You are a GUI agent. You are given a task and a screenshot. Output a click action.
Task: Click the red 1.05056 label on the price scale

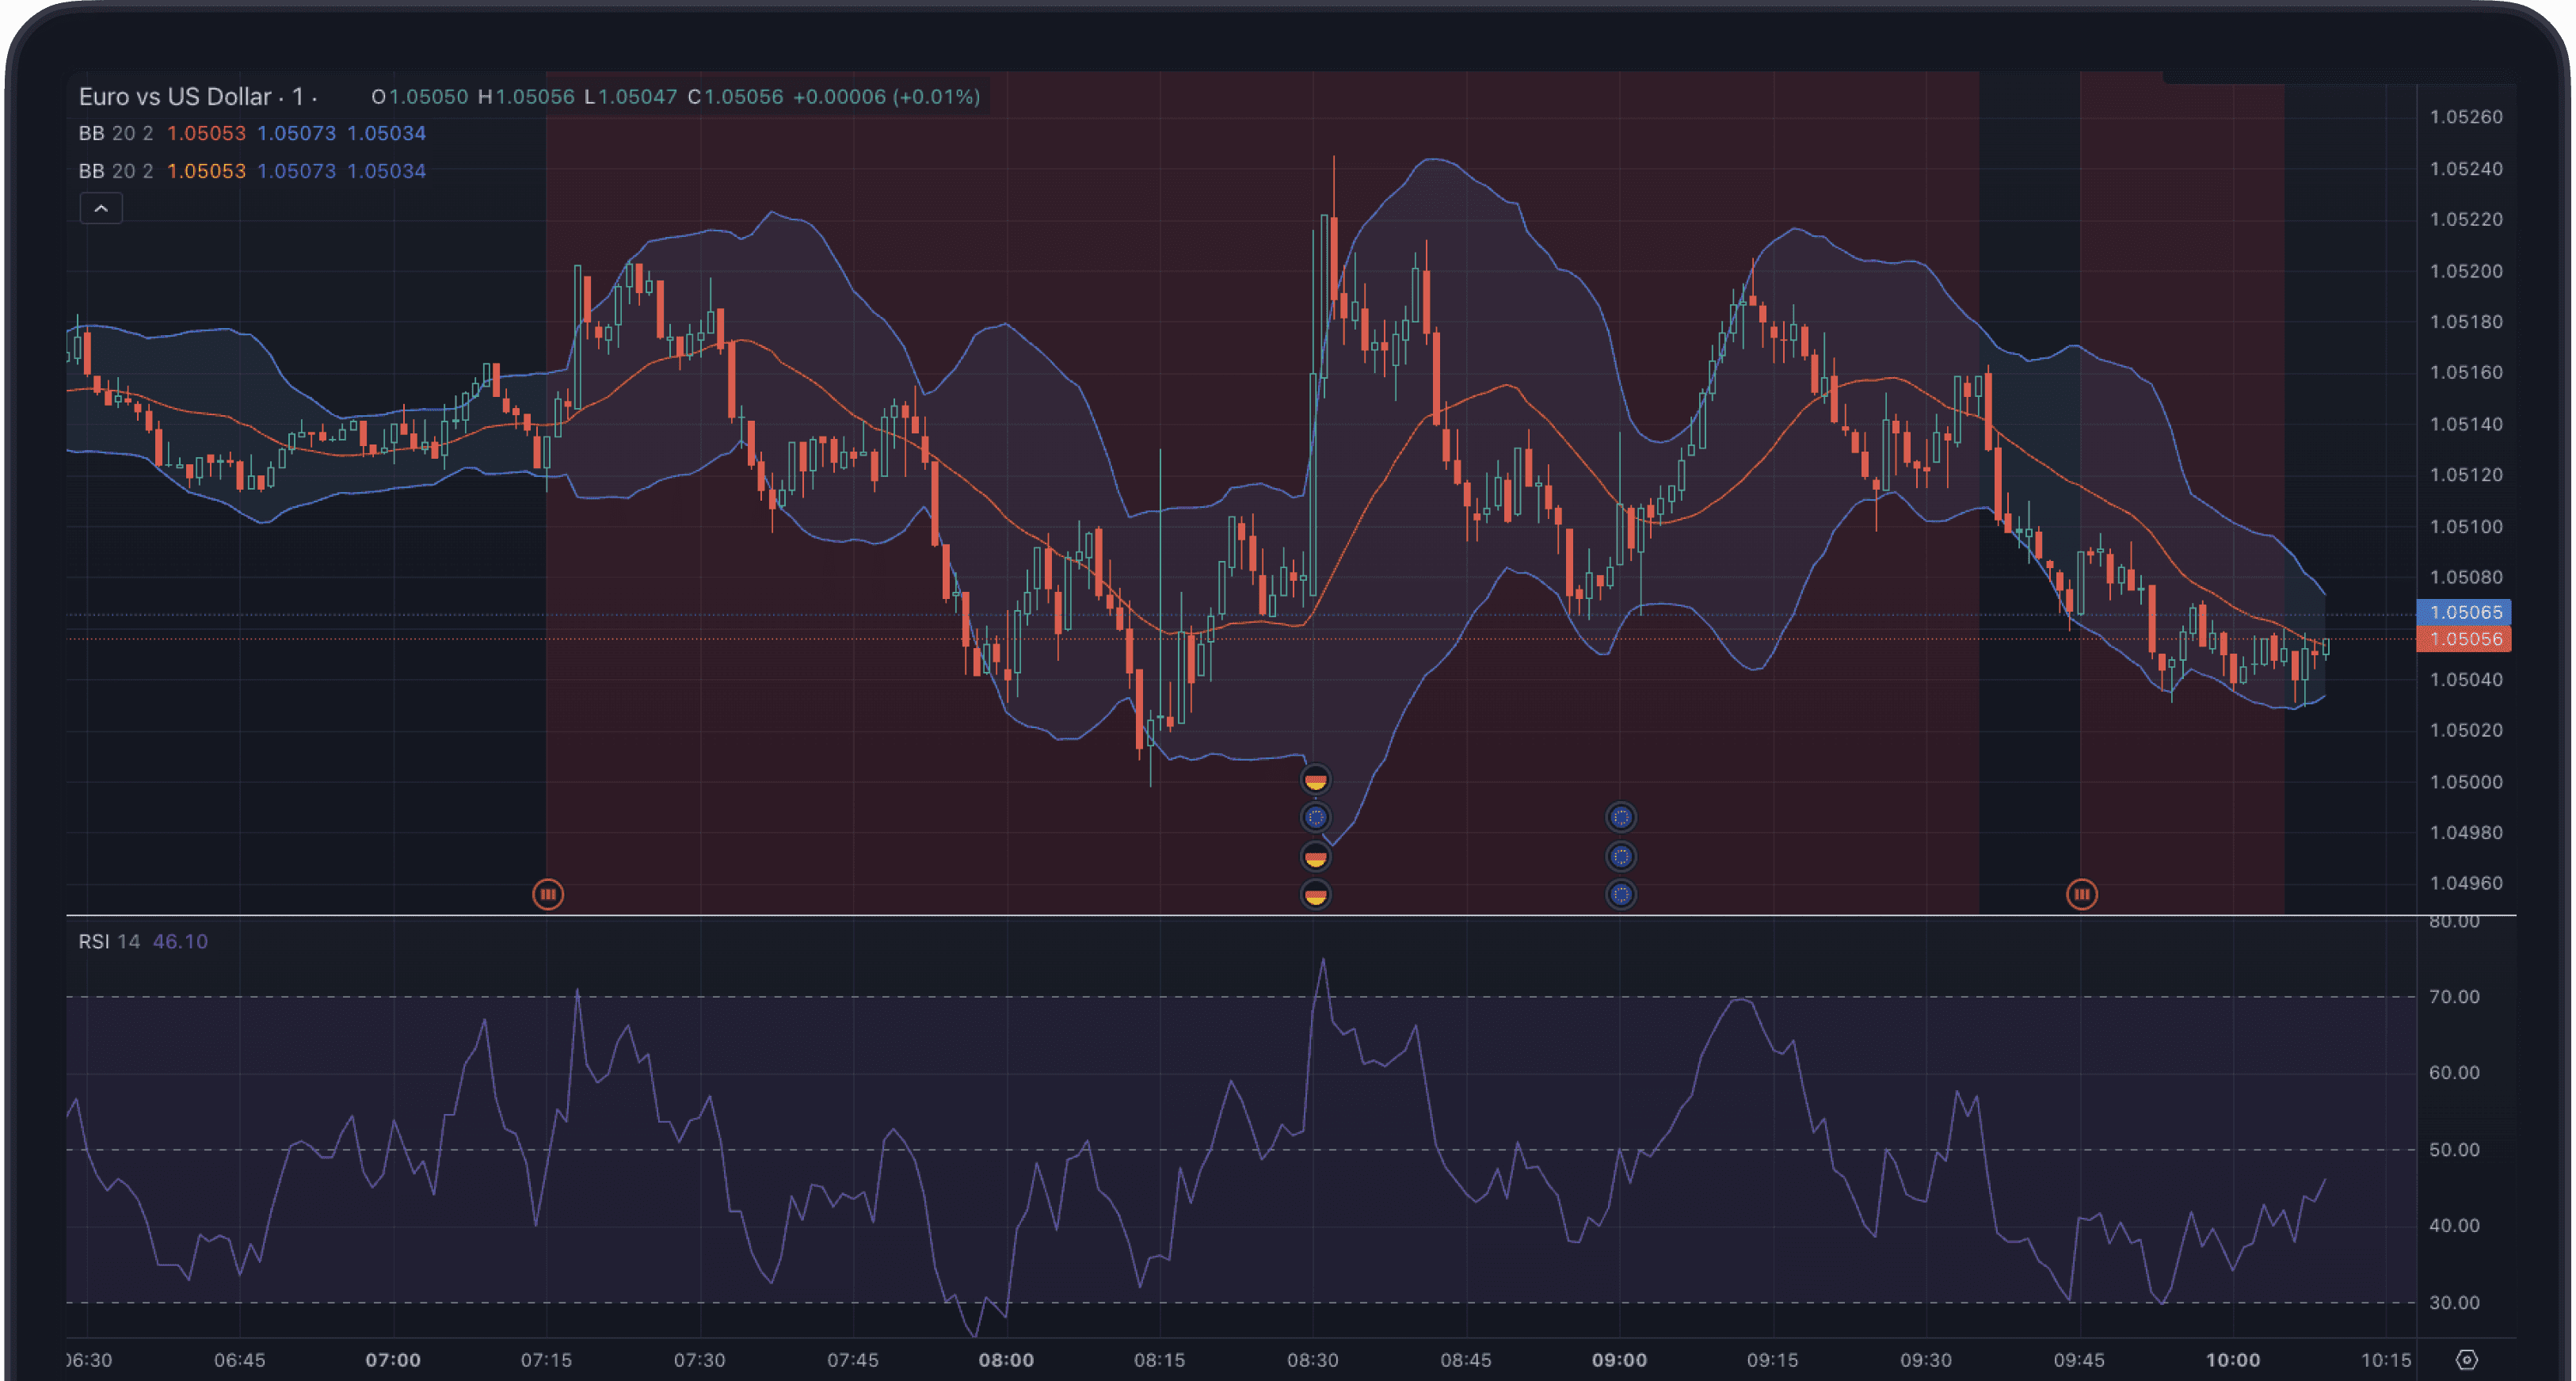[x=2464, y=639]
